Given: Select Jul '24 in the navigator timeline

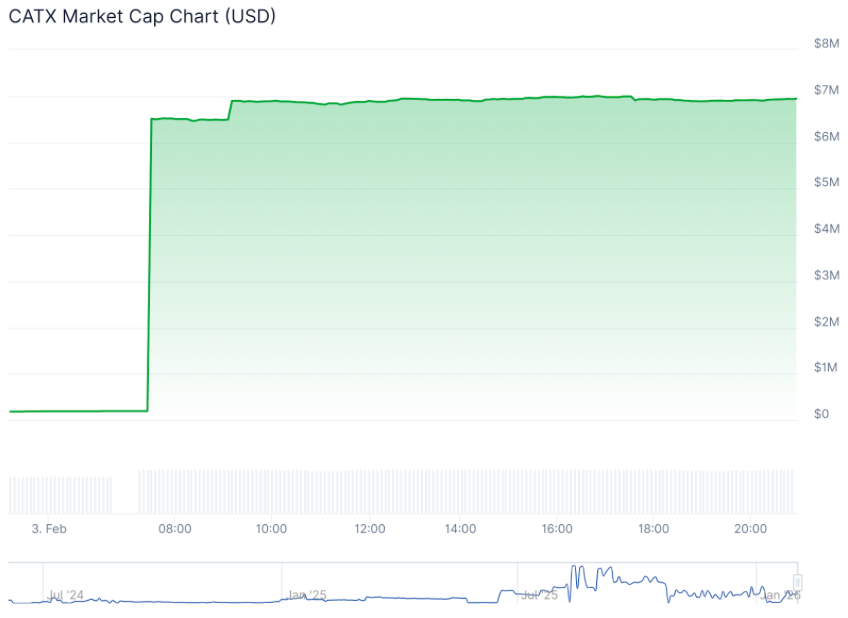Looking at the screenshot, I should point(66,595).
